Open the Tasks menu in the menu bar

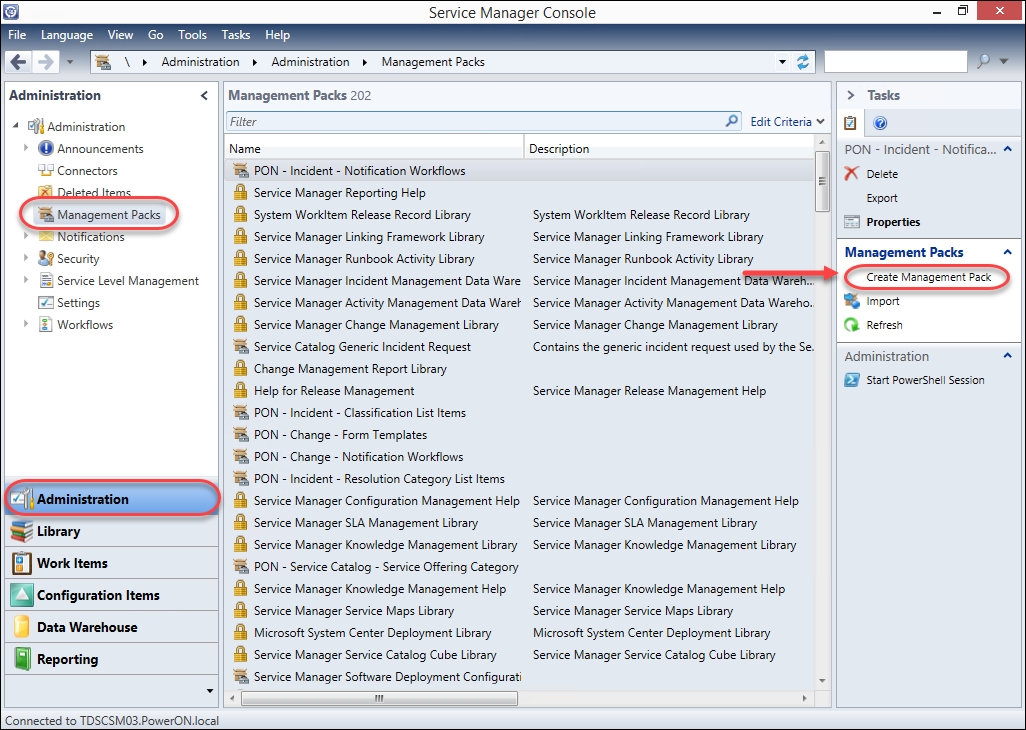point(236,35)
